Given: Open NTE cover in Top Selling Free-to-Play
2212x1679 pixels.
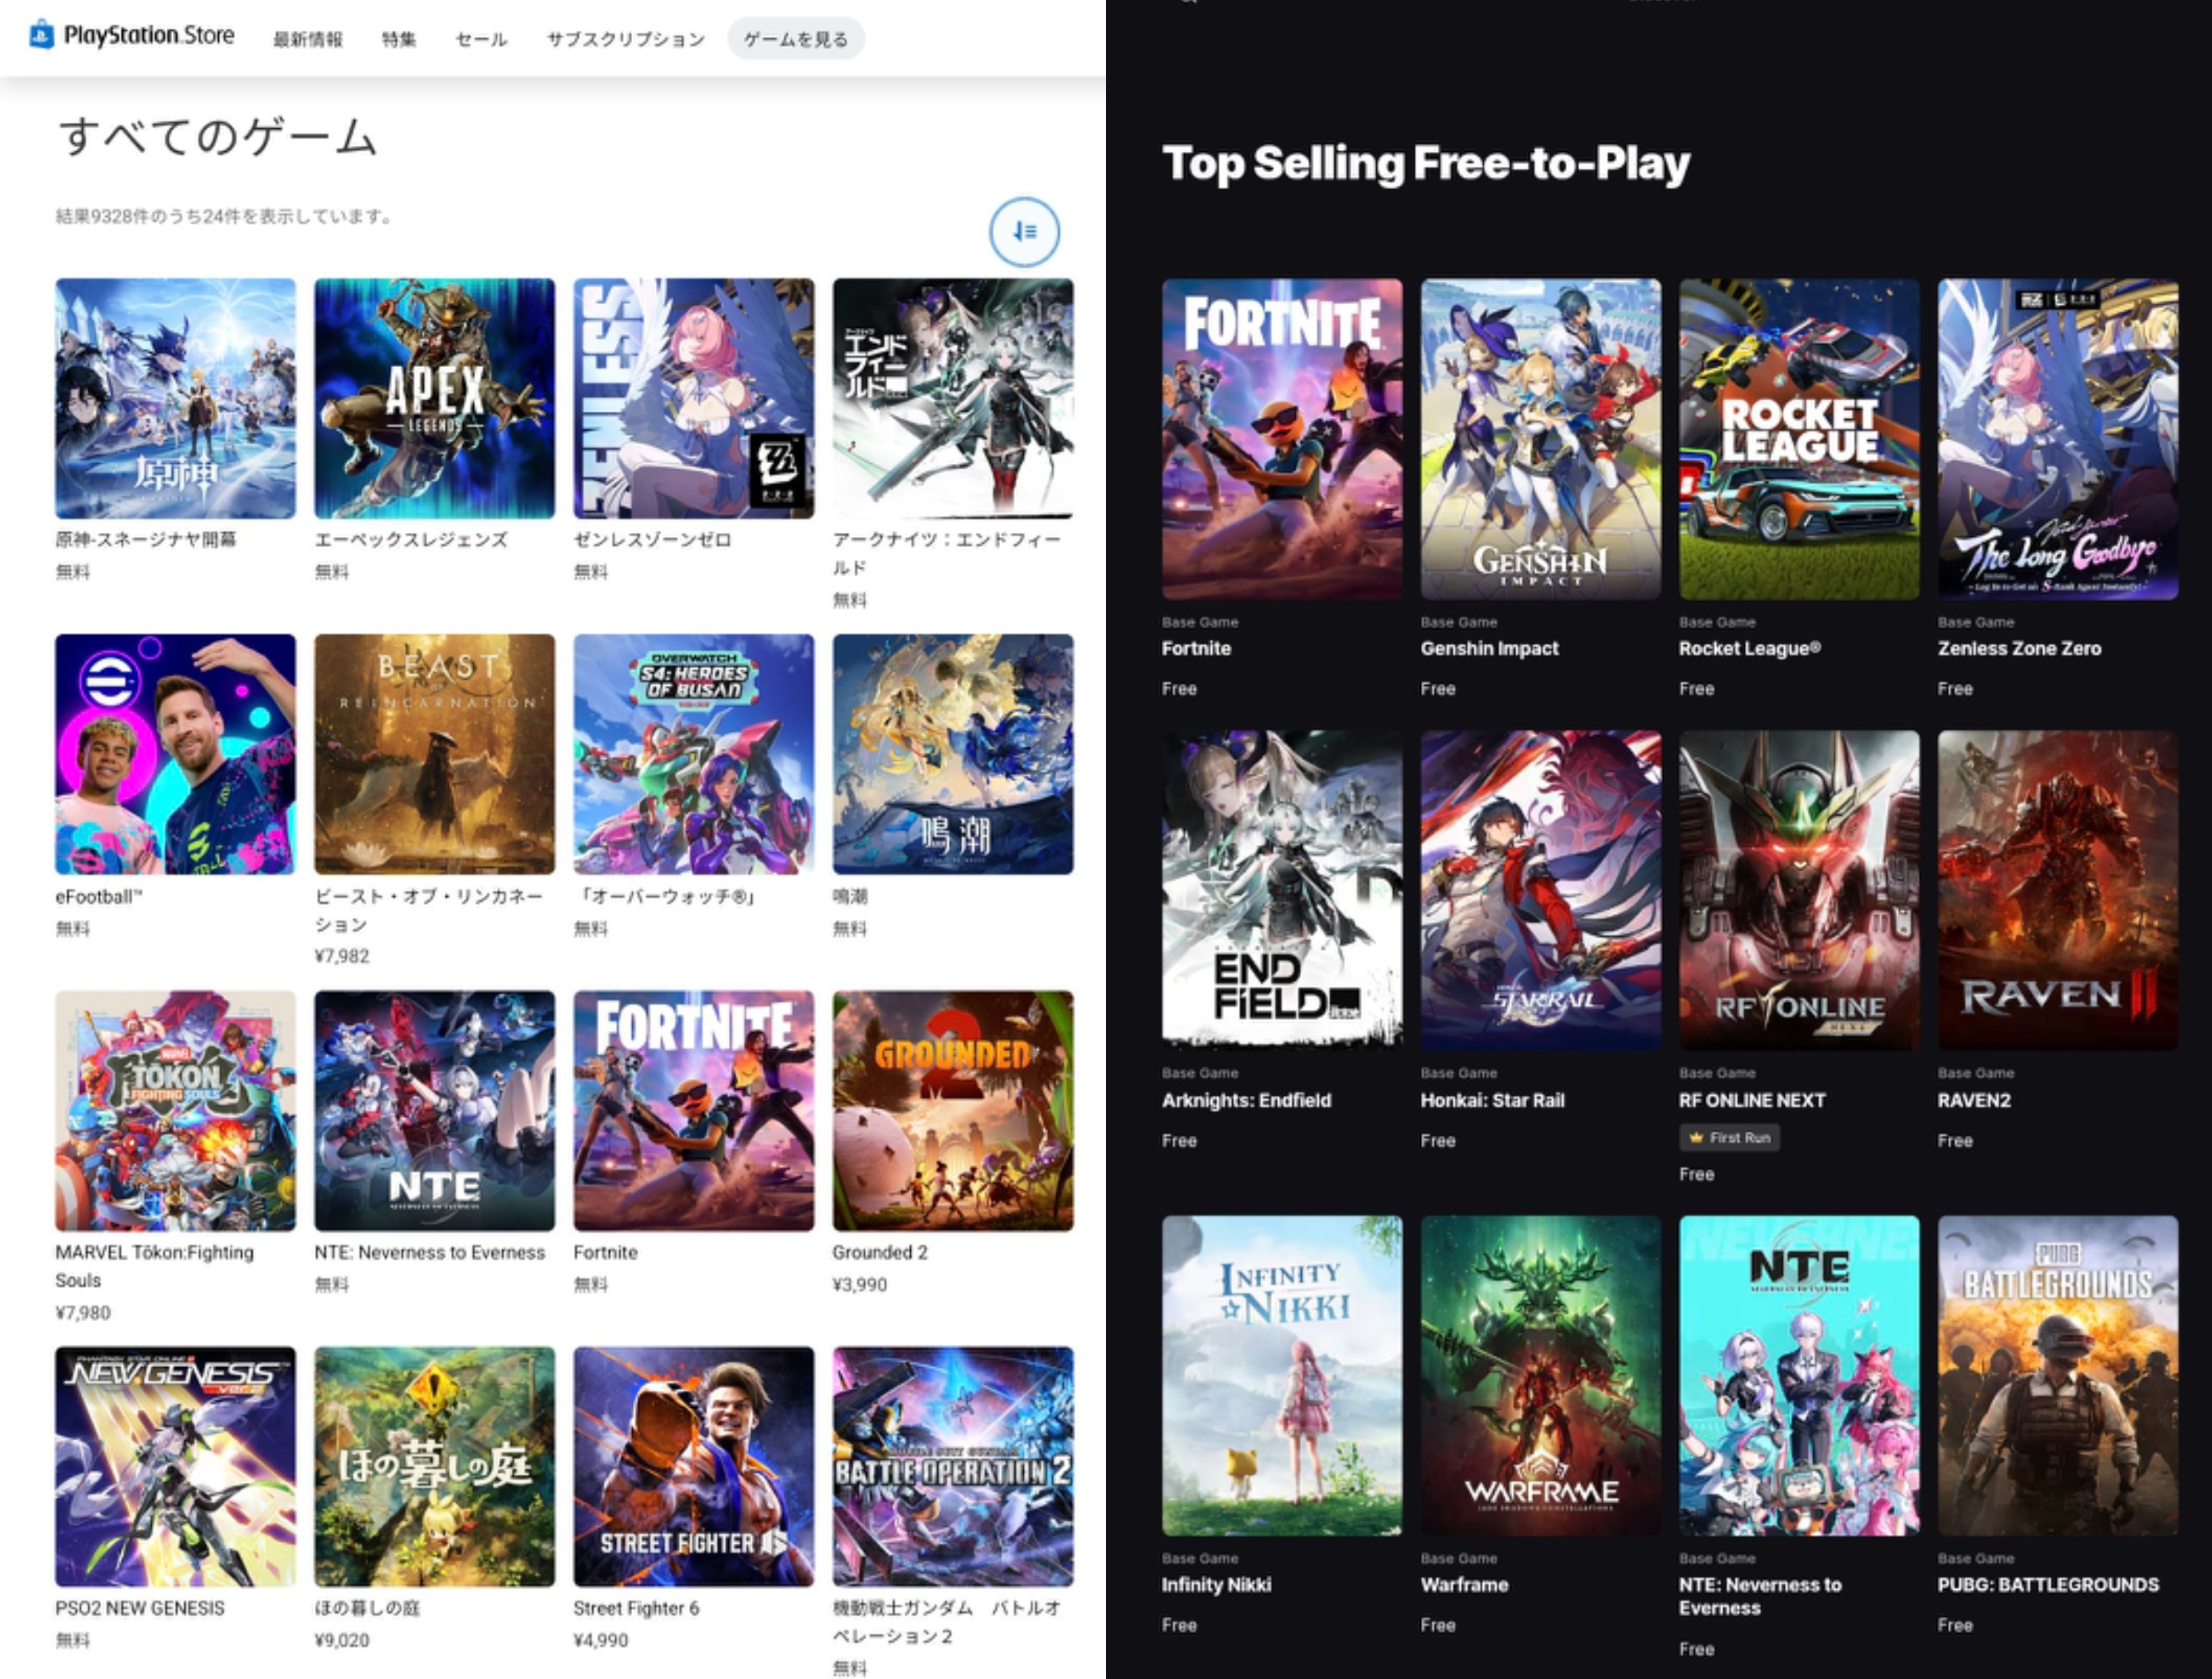Looking at the screenshot, I should (x=1799, y=1376).
